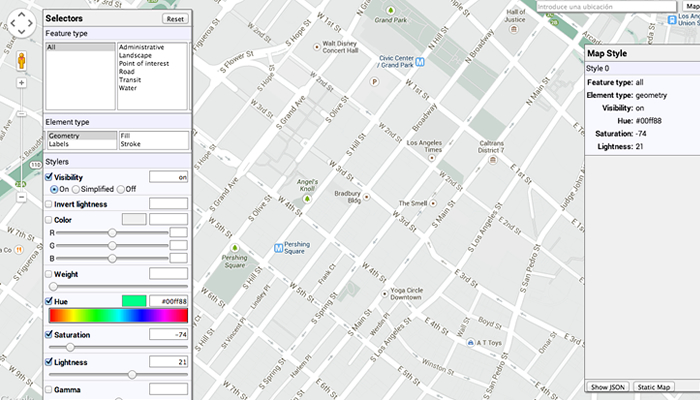Uncheck the Hue styler checkbox
This screenshot has height=400, width=700.
50,300
